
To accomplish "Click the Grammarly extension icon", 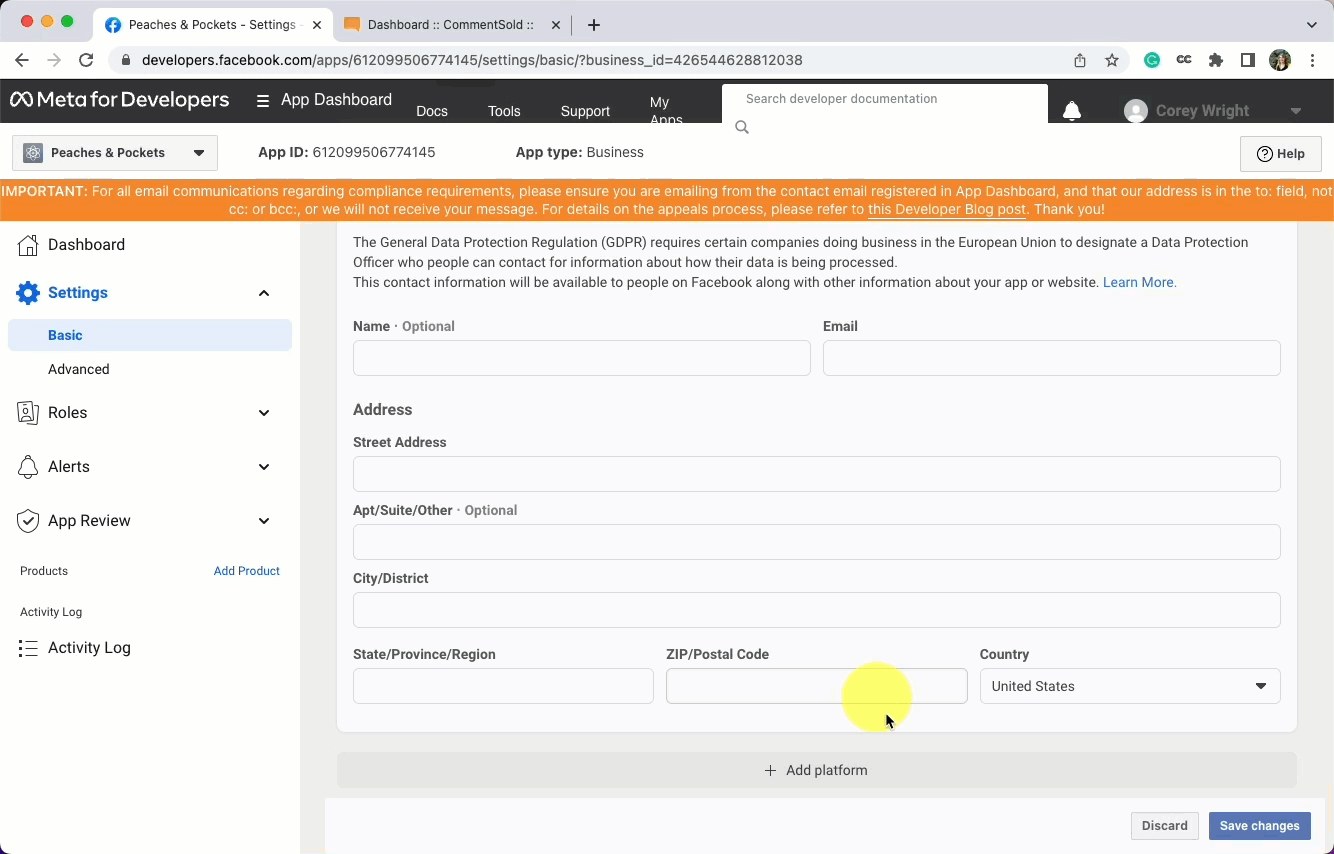I will (1152, 60).
